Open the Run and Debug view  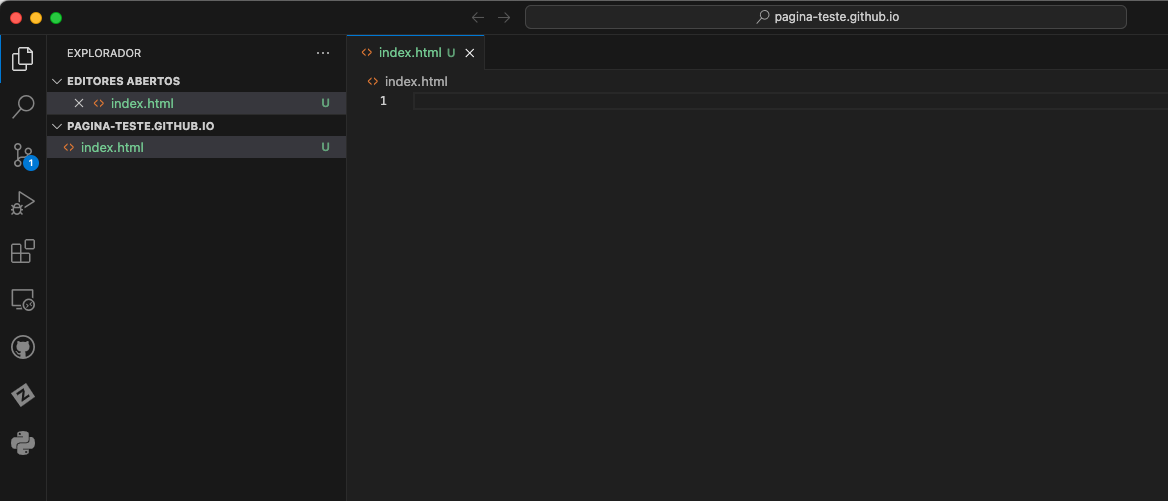(22, 203)
